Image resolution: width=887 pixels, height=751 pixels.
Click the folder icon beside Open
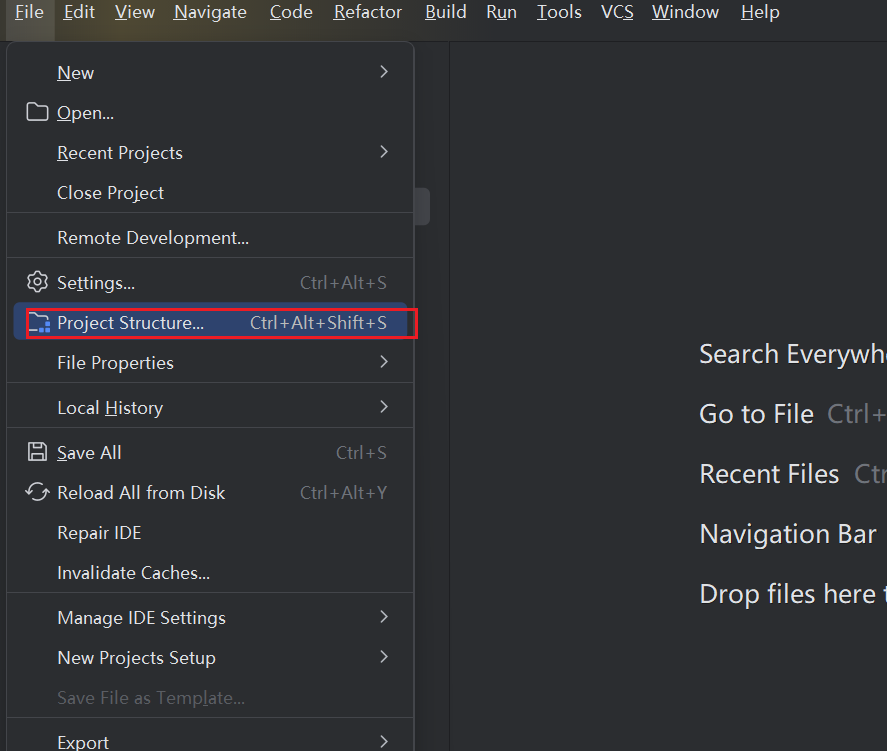pos(37,112)
